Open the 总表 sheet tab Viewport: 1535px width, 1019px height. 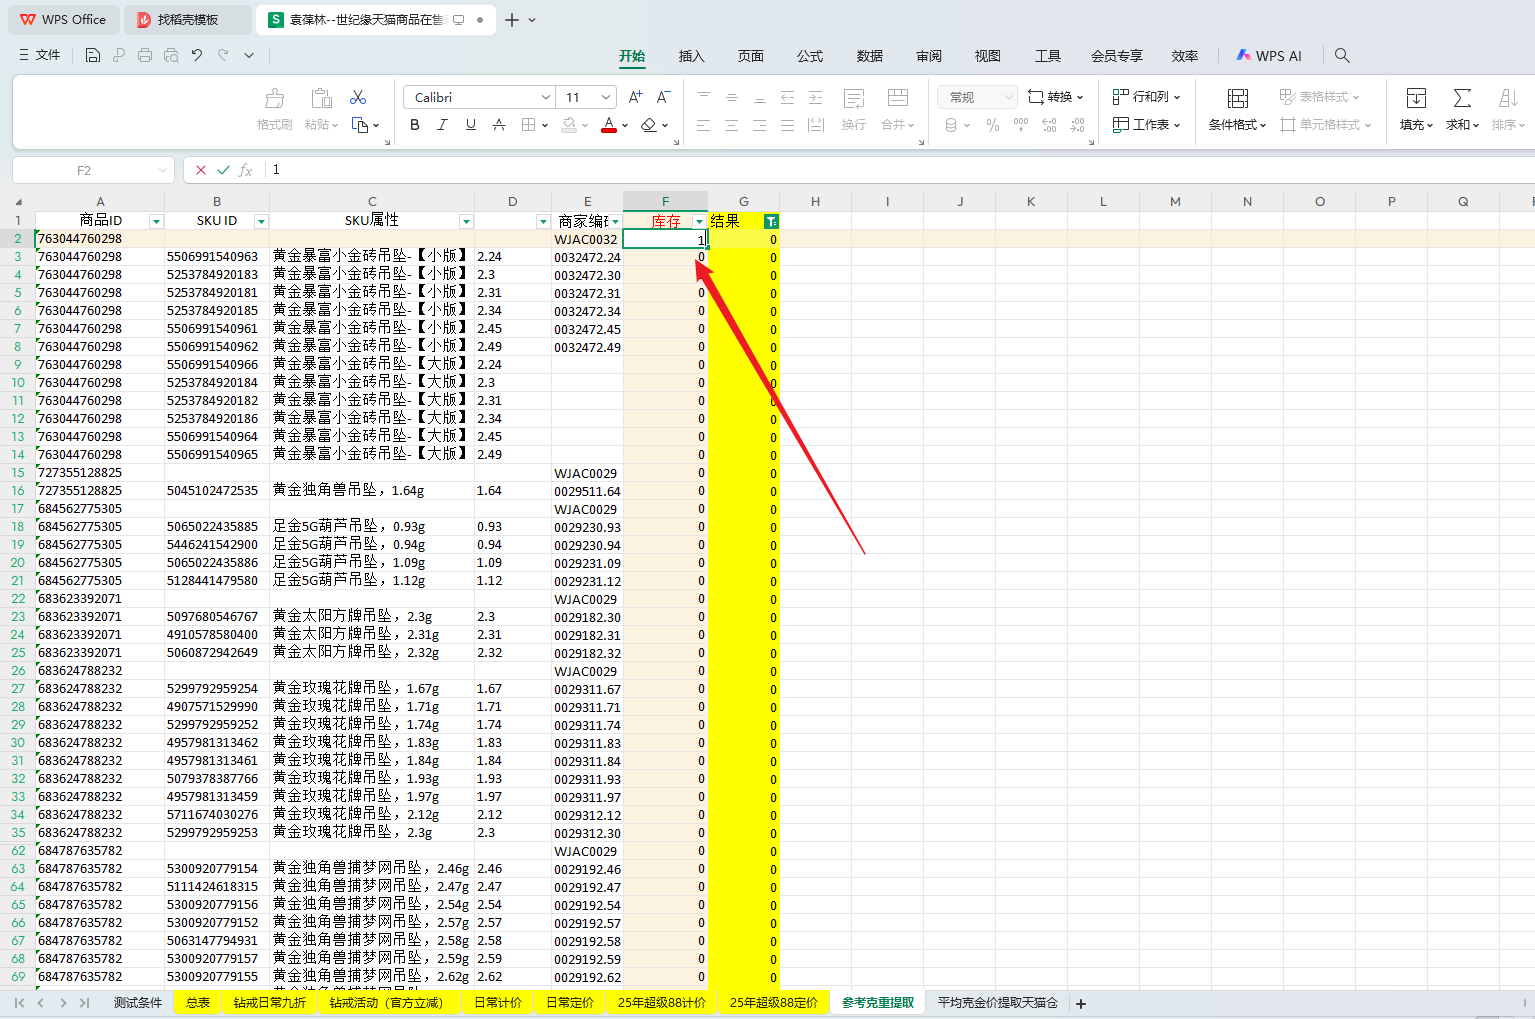click(x=198, y=1003)
